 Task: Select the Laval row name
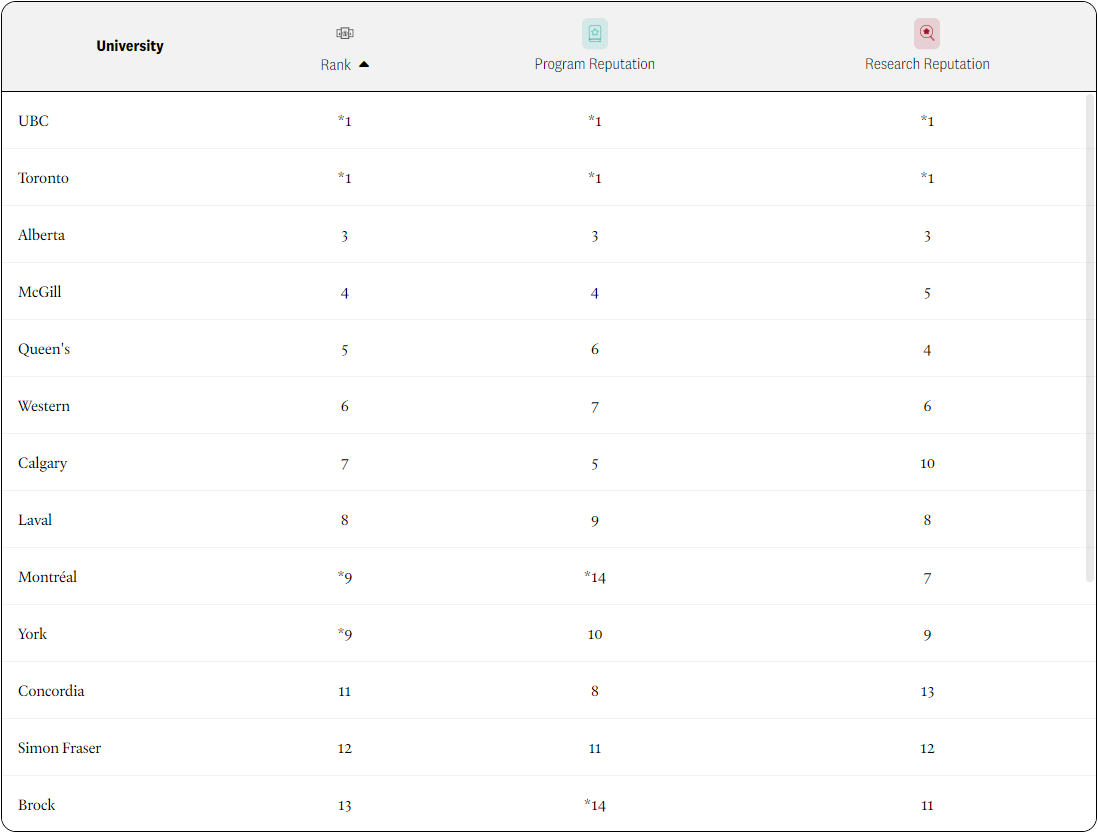coord(35,520)
